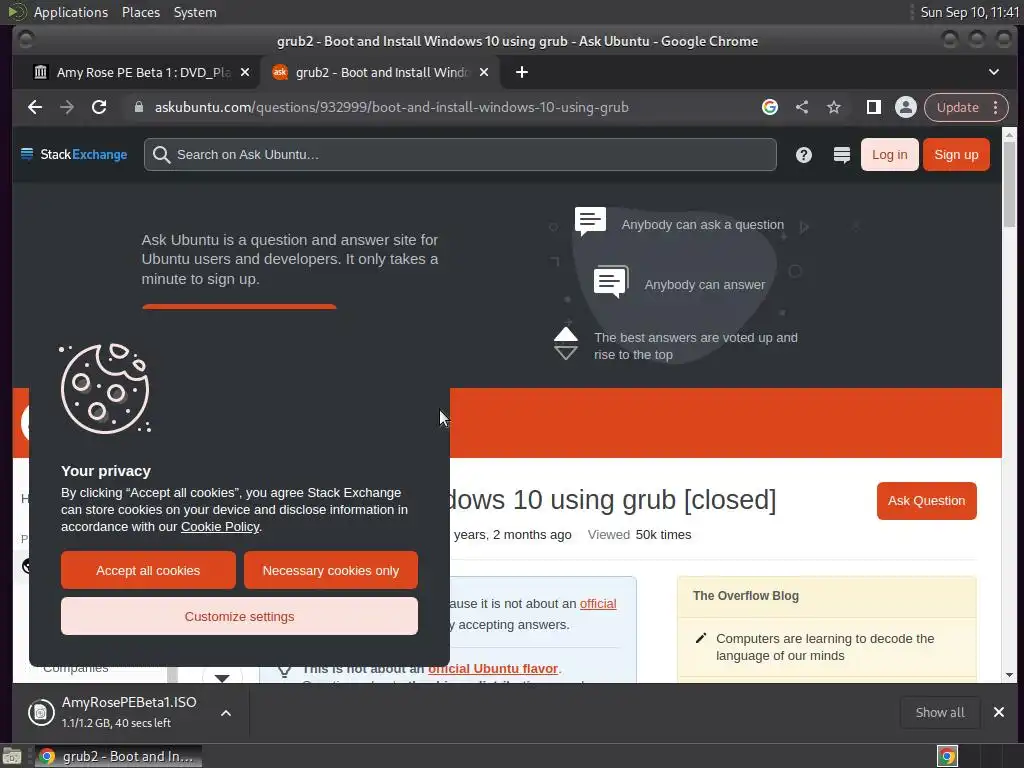Select grub2 Chrome window in taskbar
Screen dimensions: 1024x768
[x=118, y=756]
